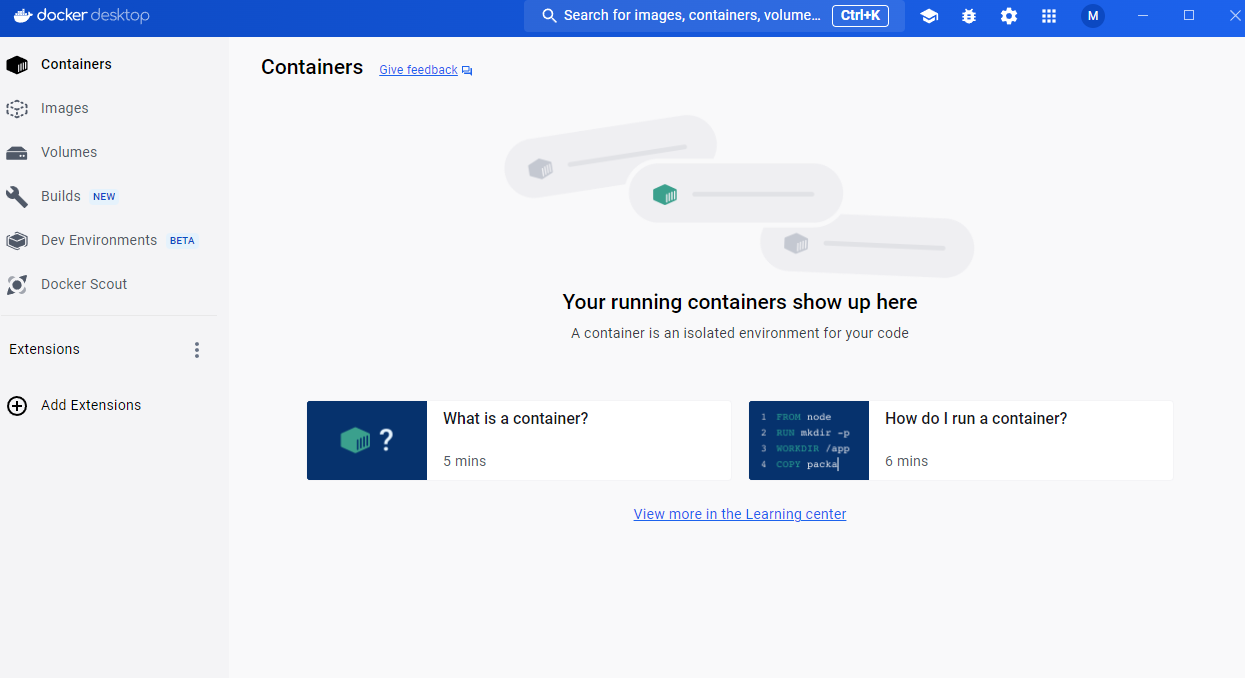Click the isolated environment description text
Screen dimensions: 1245x678
point(740,333)
